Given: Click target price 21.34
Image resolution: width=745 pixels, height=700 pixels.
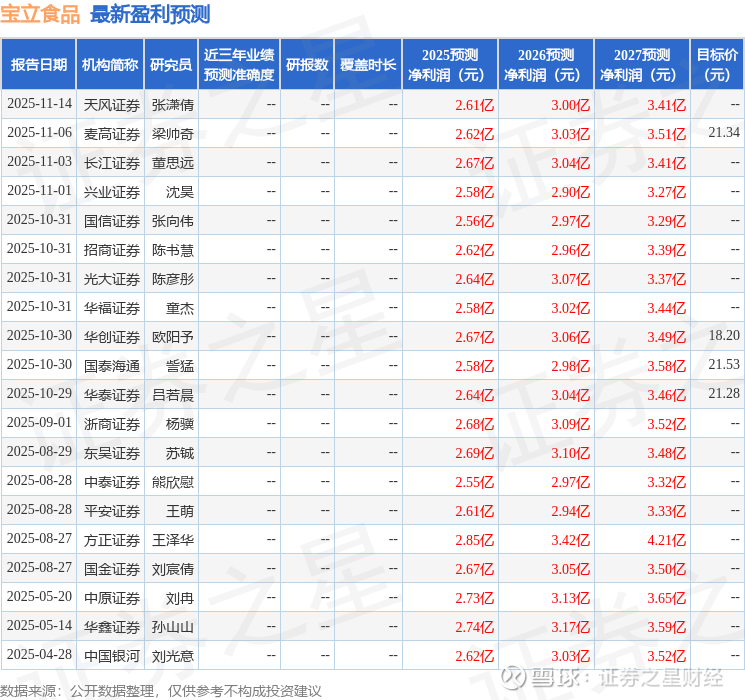Looking at the screenshot, I should coord(724,133).
